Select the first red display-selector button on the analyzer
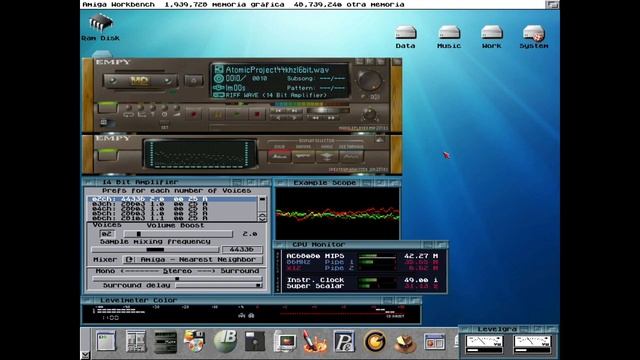This screenshot has width=640, height=360. [280, 156]
